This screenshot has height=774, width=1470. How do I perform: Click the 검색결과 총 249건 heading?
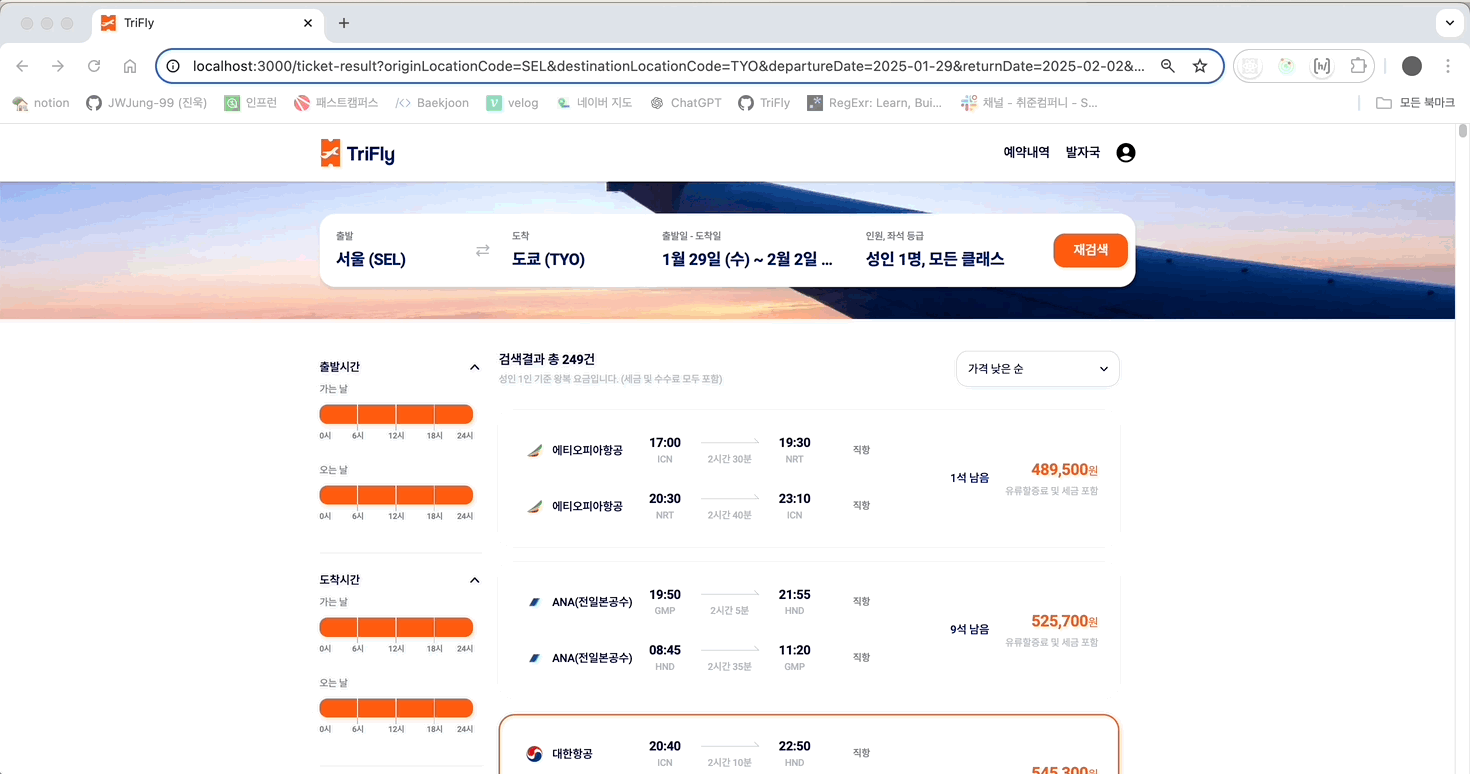click(547, 359)
